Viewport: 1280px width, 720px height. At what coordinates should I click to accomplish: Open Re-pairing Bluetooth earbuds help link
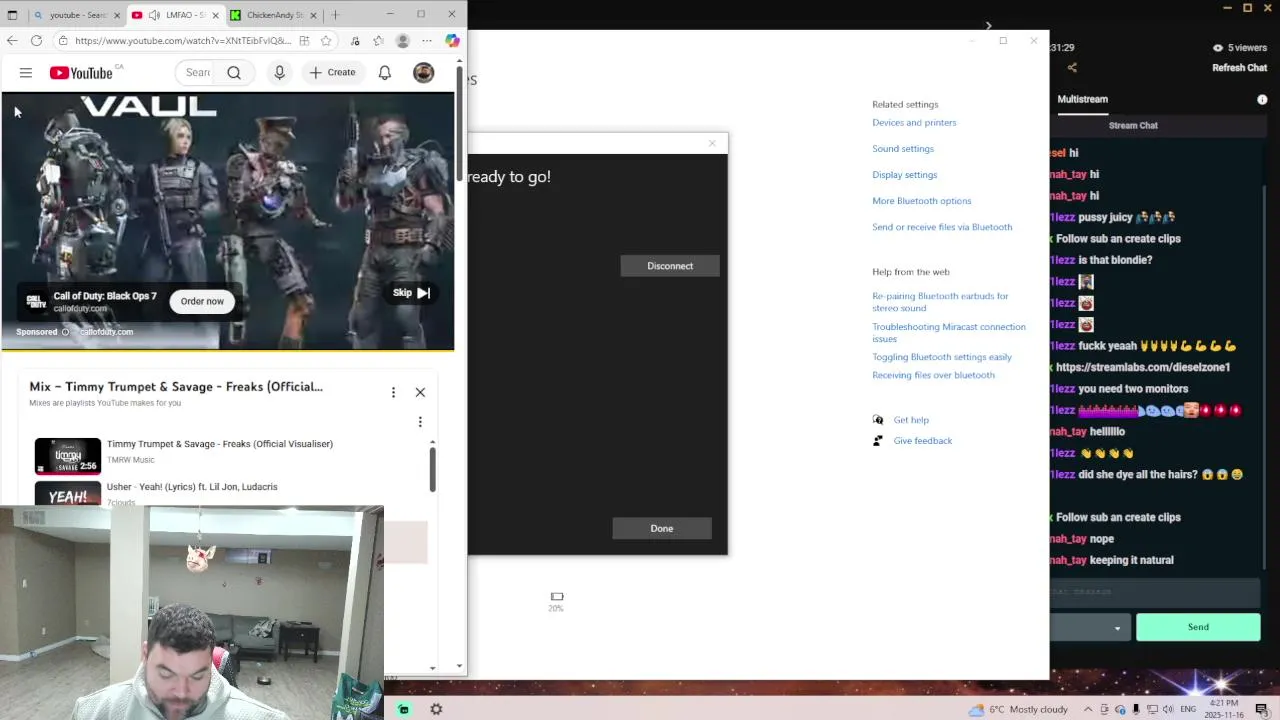click(x=940, y=302)
